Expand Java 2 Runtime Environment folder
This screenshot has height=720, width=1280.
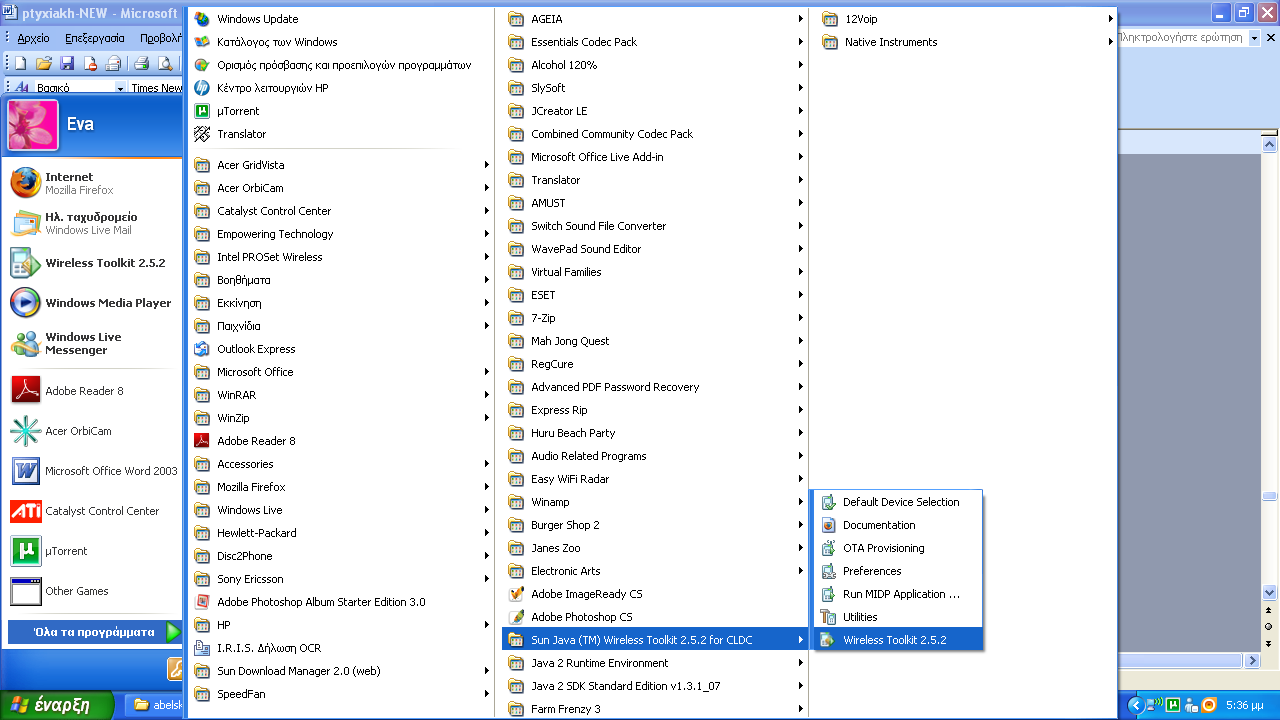[655, 663]
